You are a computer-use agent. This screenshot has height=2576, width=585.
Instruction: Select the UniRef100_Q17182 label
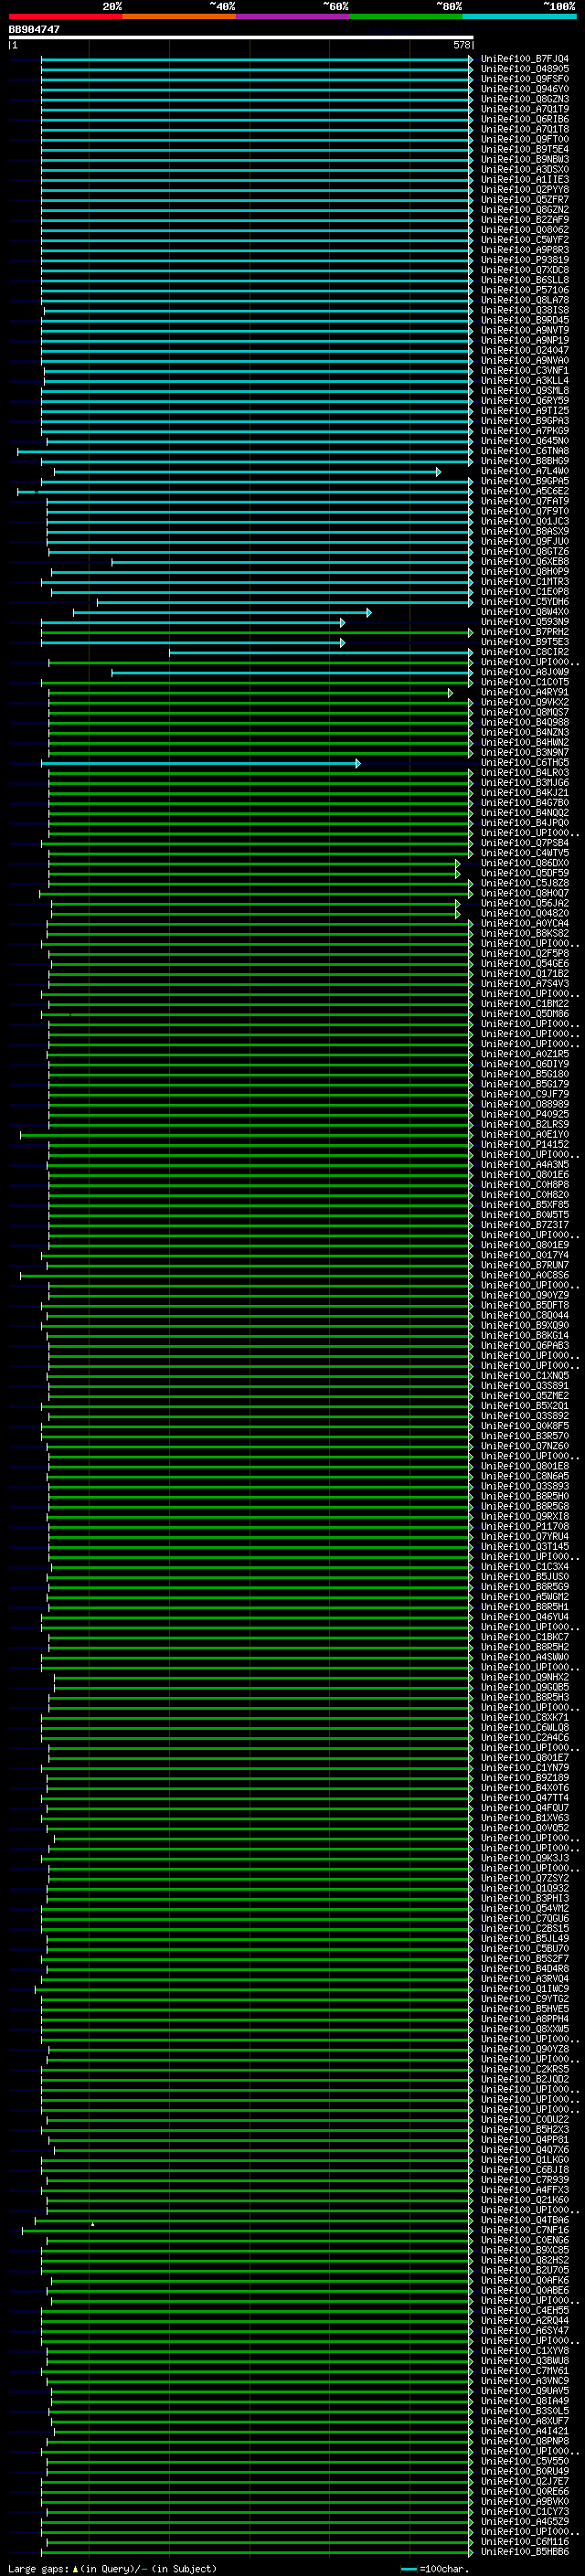[x=525, y=974]
